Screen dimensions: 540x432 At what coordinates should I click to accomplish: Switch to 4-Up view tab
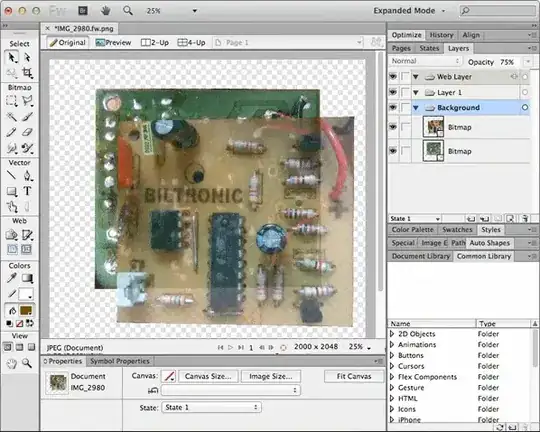click(191, 43)
